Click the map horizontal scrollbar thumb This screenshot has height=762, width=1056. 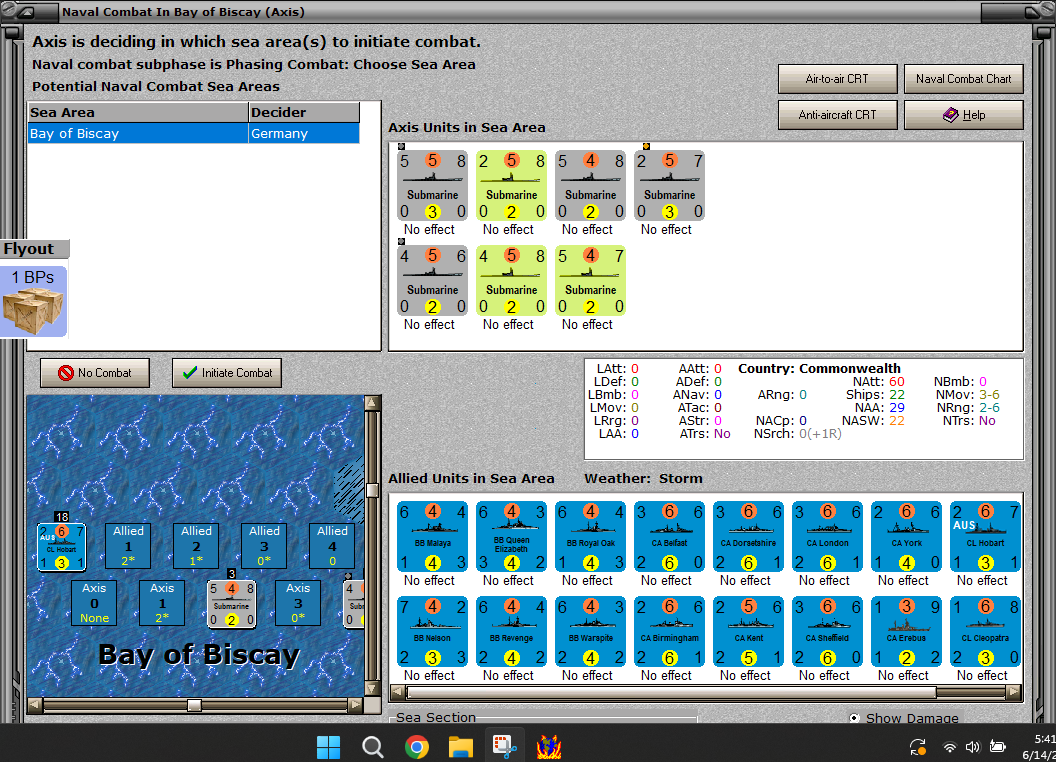pos(194,705)
